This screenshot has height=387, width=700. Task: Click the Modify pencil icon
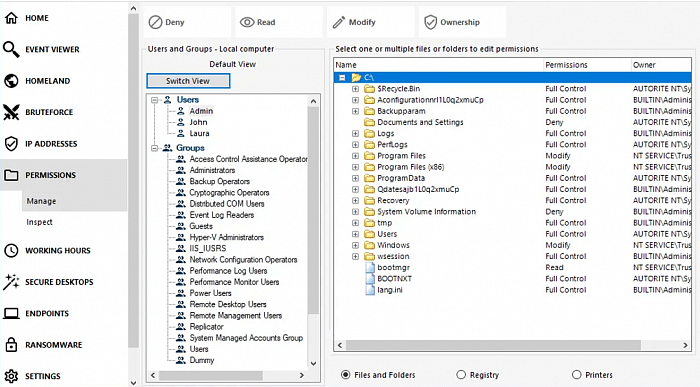(x=339, y=22)
